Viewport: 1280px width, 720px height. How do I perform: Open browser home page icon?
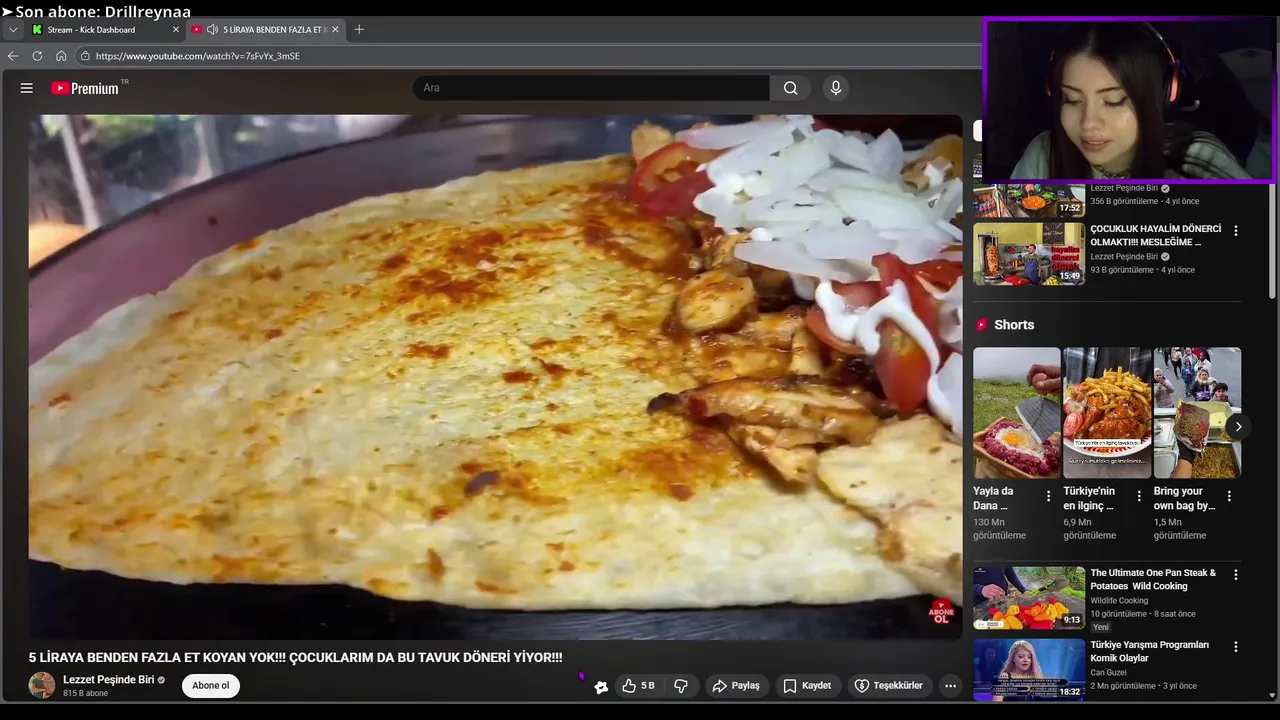pos(61,56)
